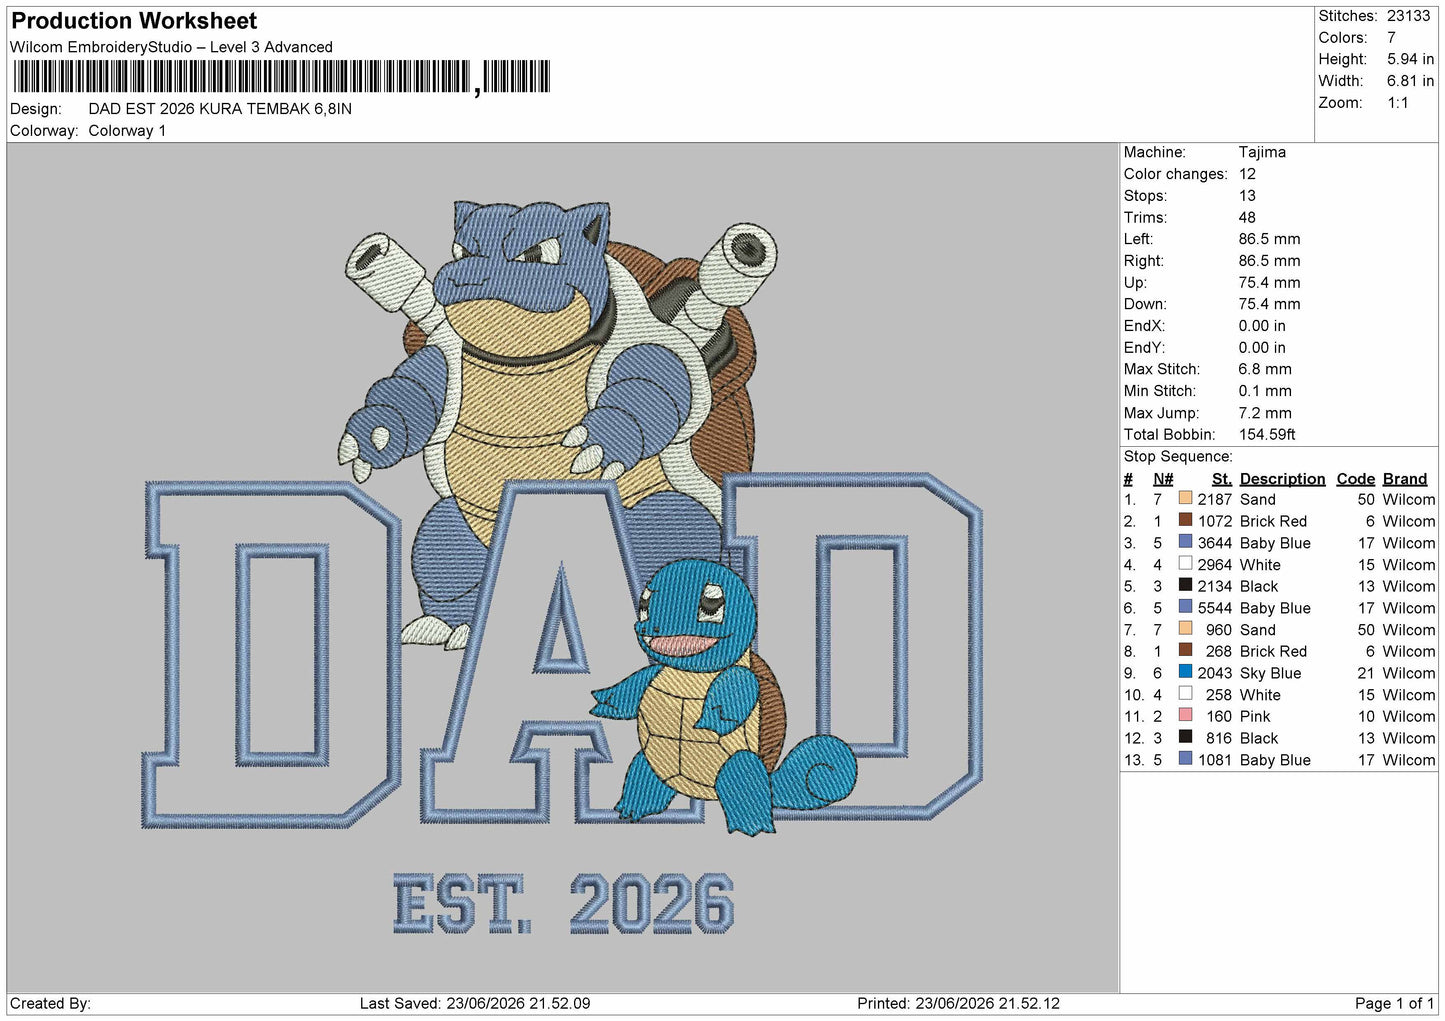The height and width of the screenshot is (1021, 1445).
Task: Click the 'Stop Sequence:' heading
Action: pyautogui.click(x=1178, y=456)
